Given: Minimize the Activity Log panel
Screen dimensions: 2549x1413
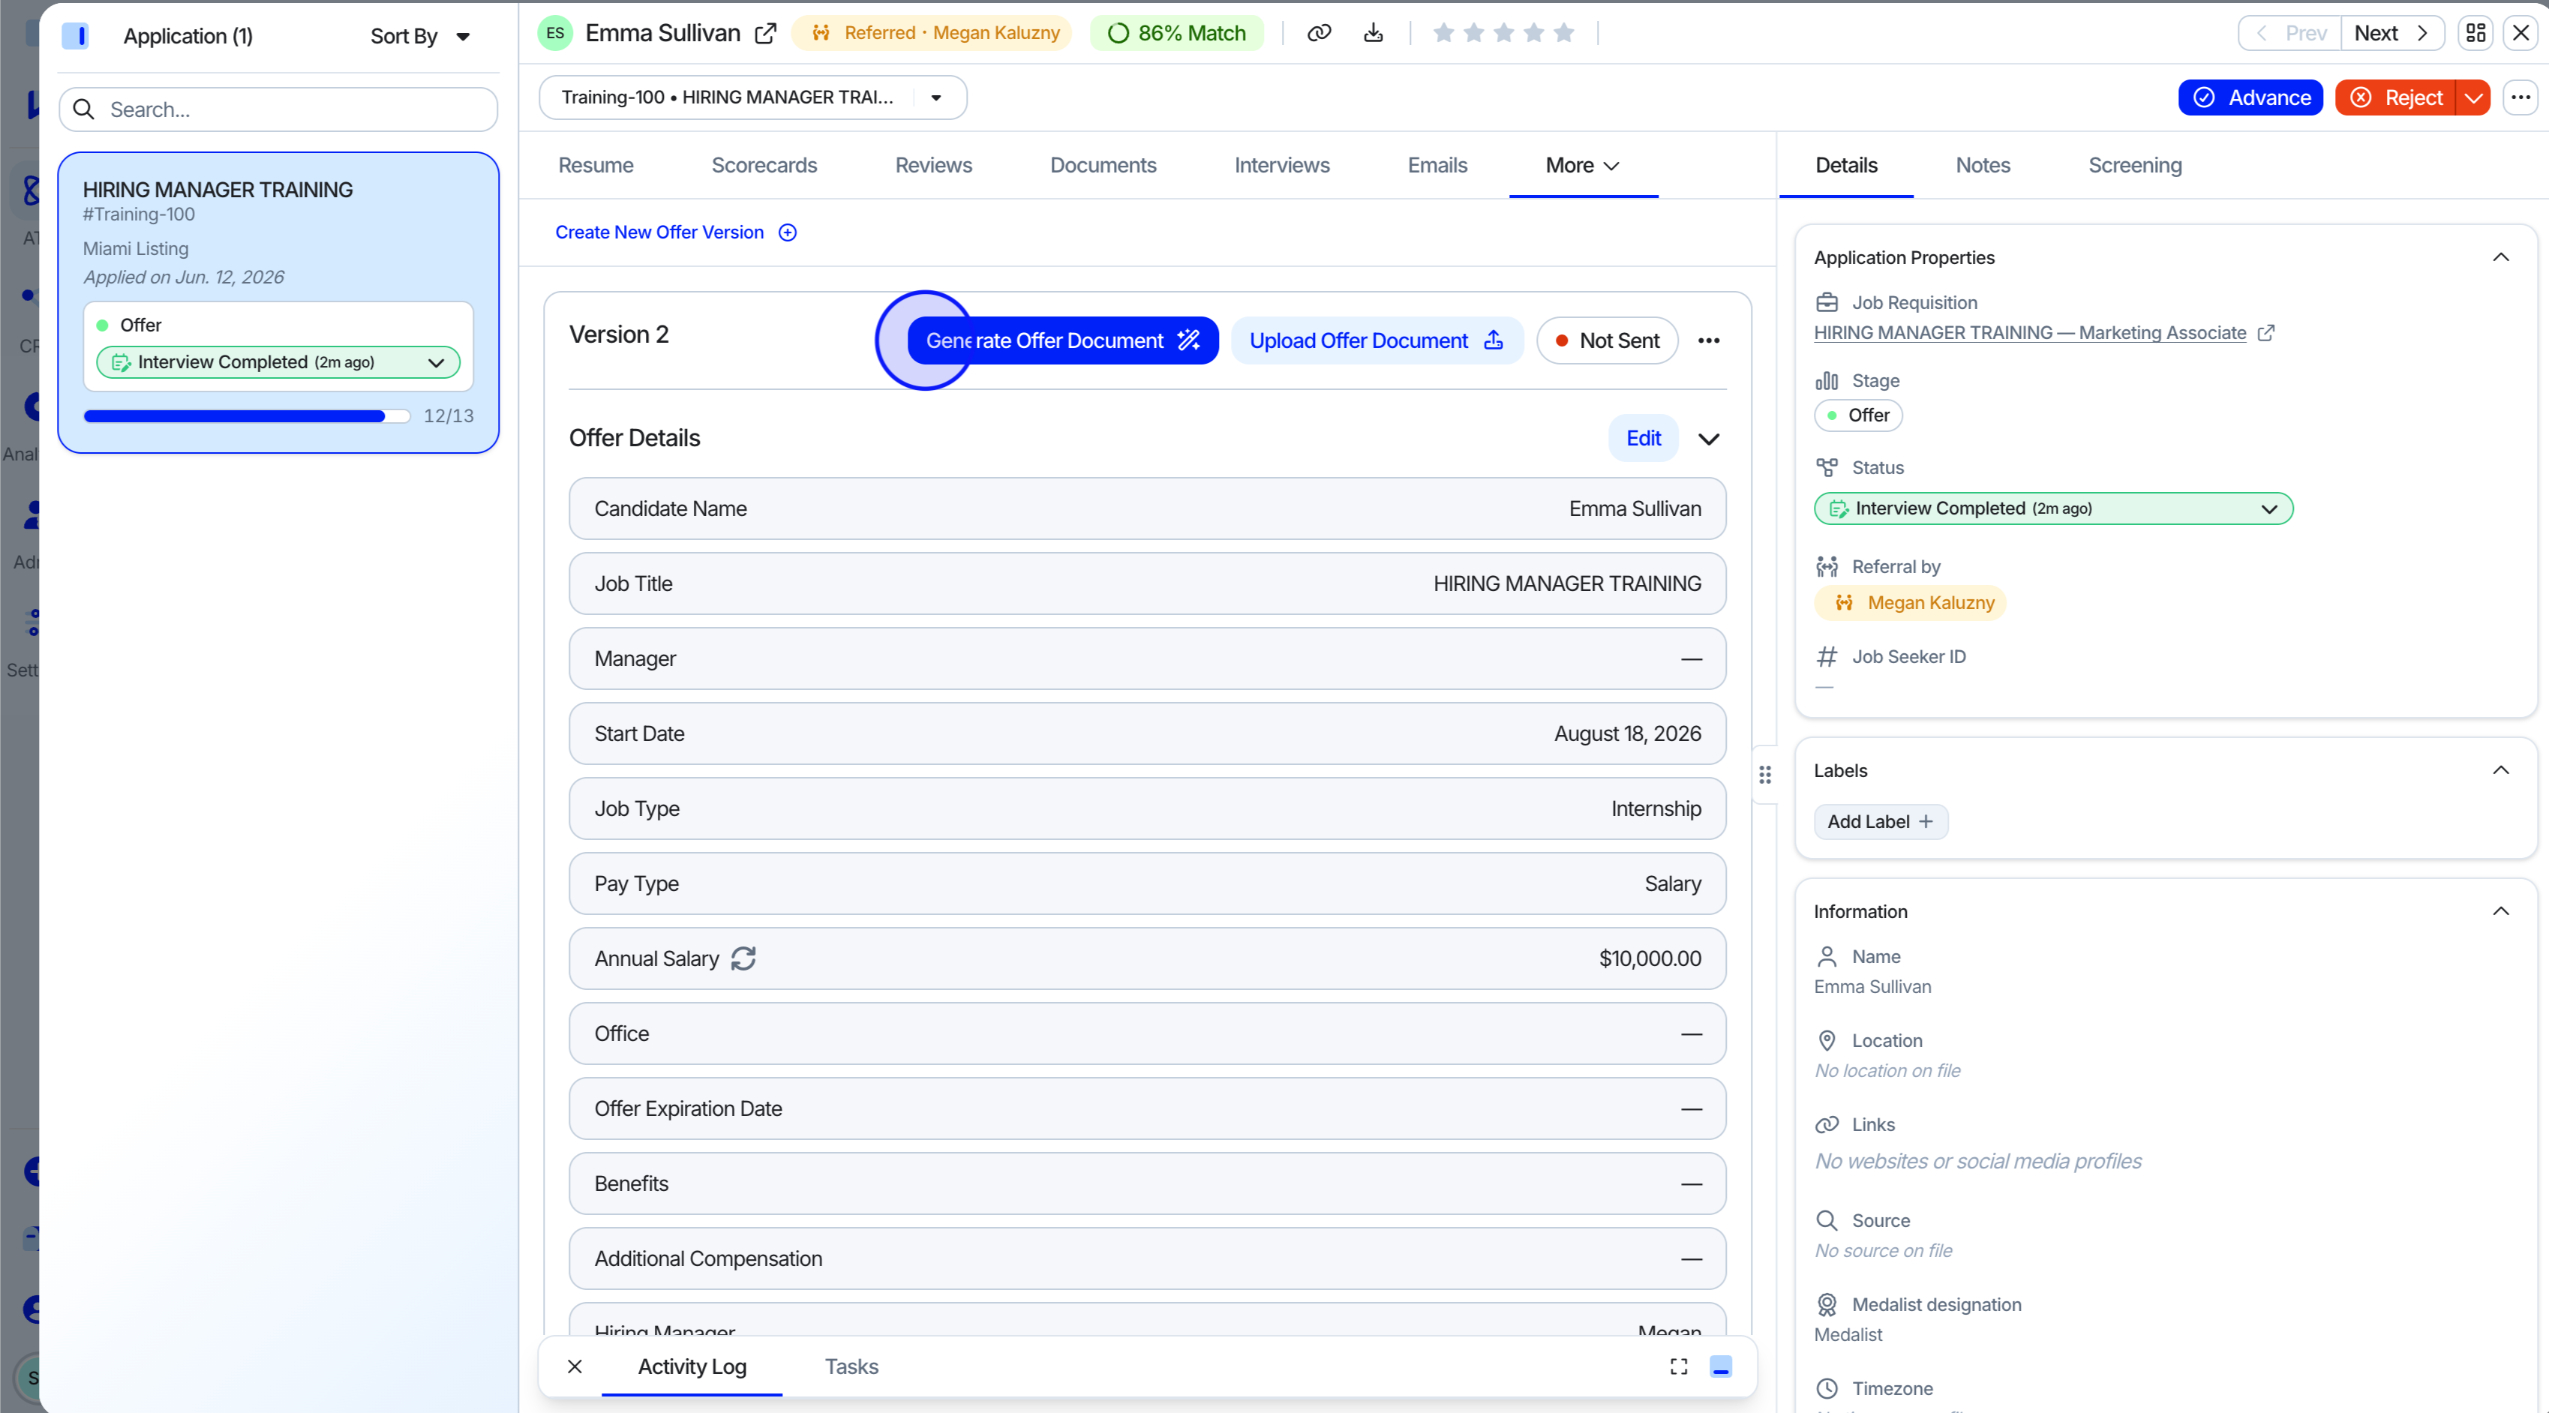Looking at the screenshot, I should [x=1721, y=1366].
